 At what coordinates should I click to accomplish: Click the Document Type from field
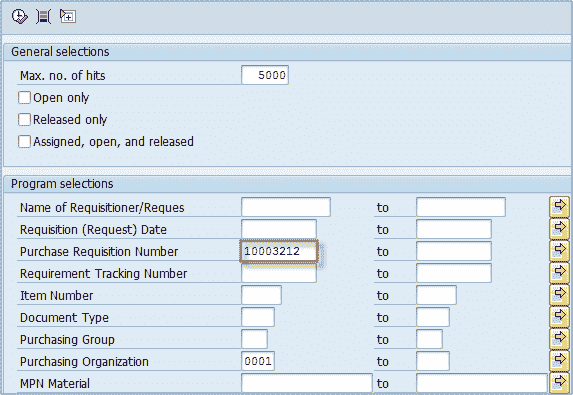click(x=258, y=317)
